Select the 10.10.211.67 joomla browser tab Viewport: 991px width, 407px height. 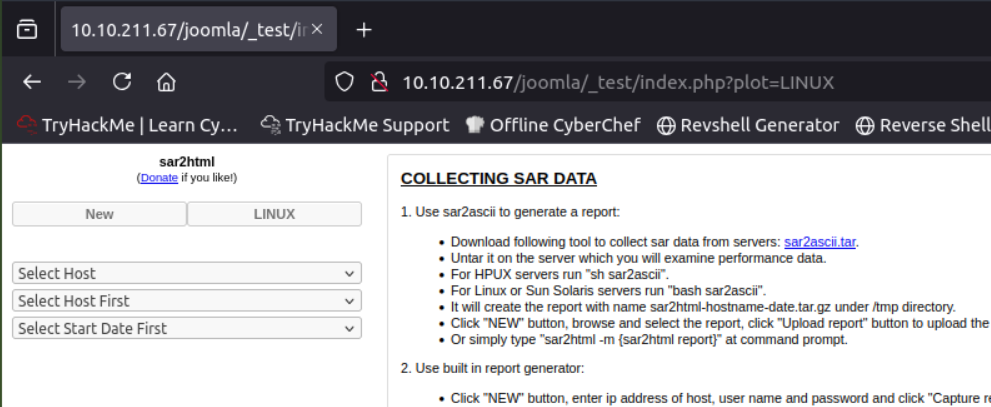pos(187,29)
